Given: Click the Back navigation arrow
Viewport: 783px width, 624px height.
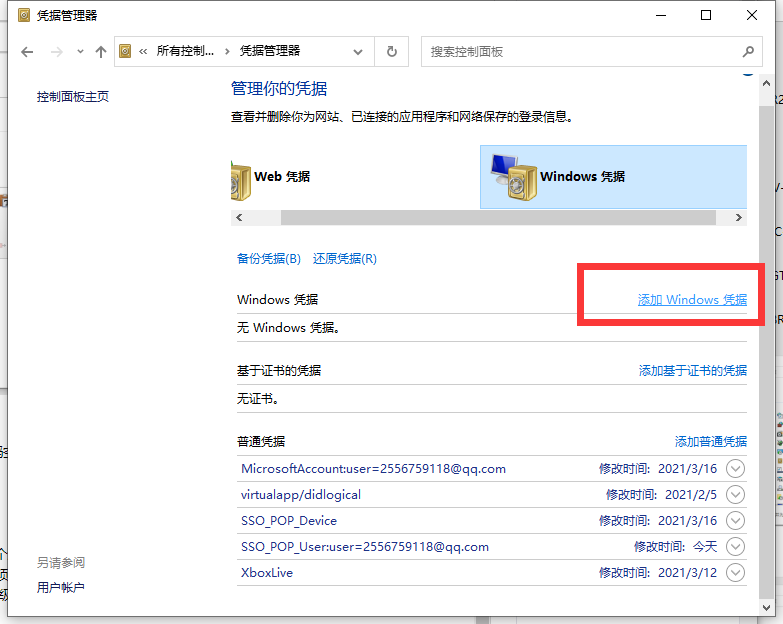Looking at the screenshot, I should (x=27, y=52).
